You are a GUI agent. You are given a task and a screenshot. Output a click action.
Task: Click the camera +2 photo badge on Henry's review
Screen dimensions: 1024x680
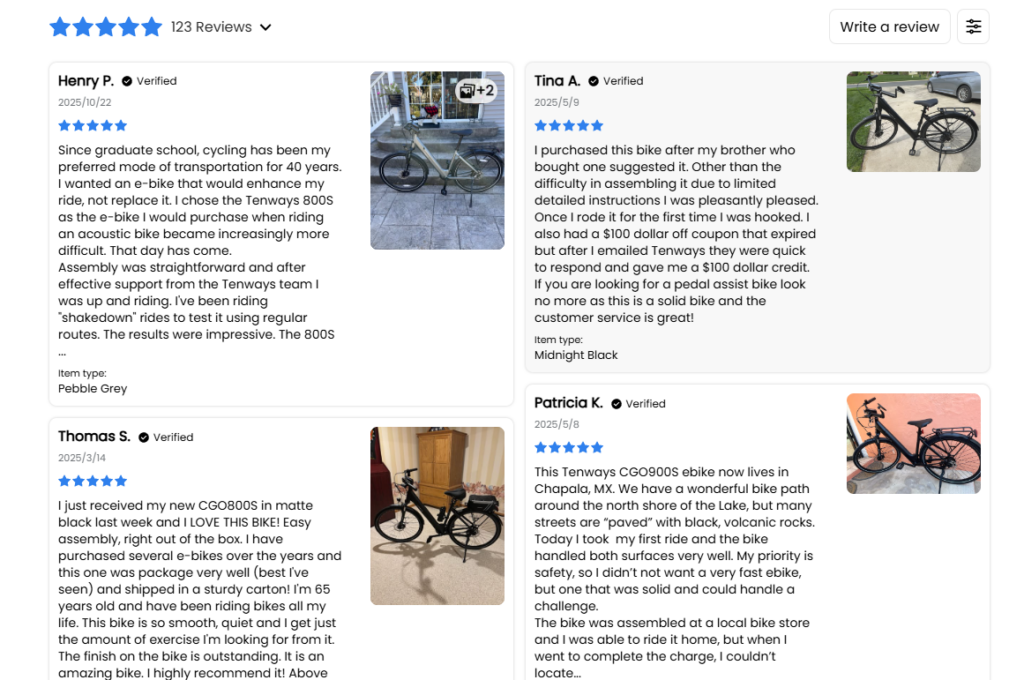pos(474,90)
